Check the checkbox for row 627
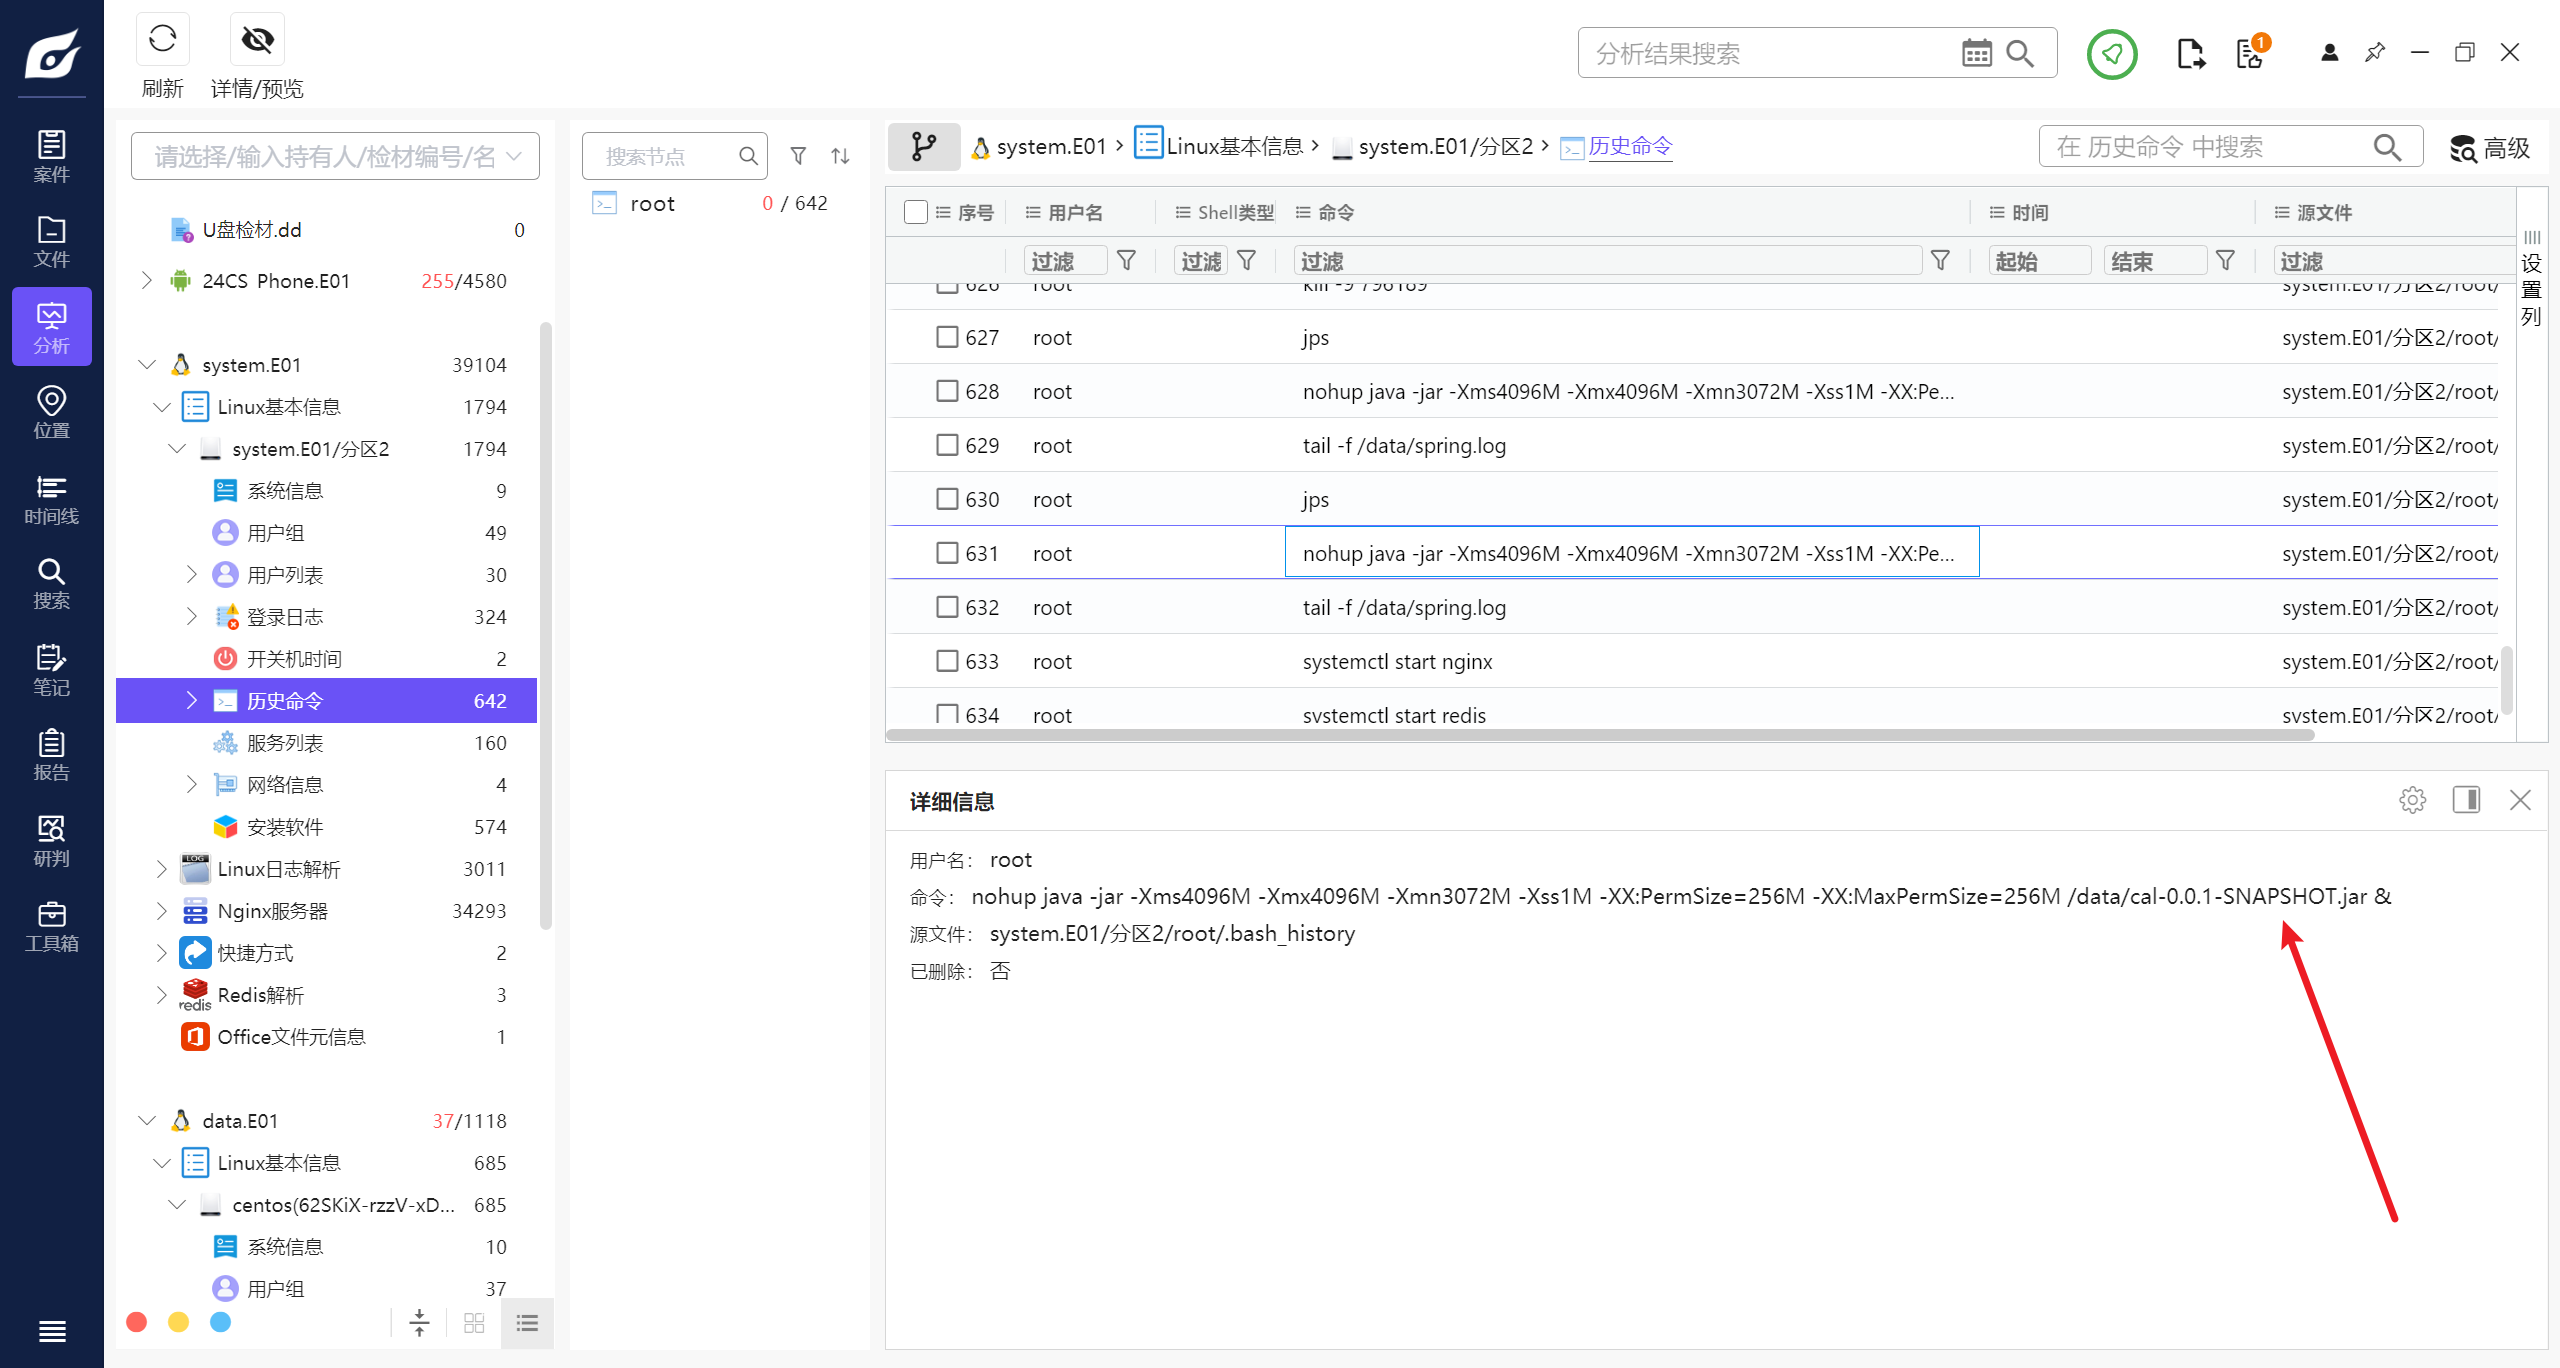The image size is (2560, 1368). pyautogui.click(x=946, y=337)
